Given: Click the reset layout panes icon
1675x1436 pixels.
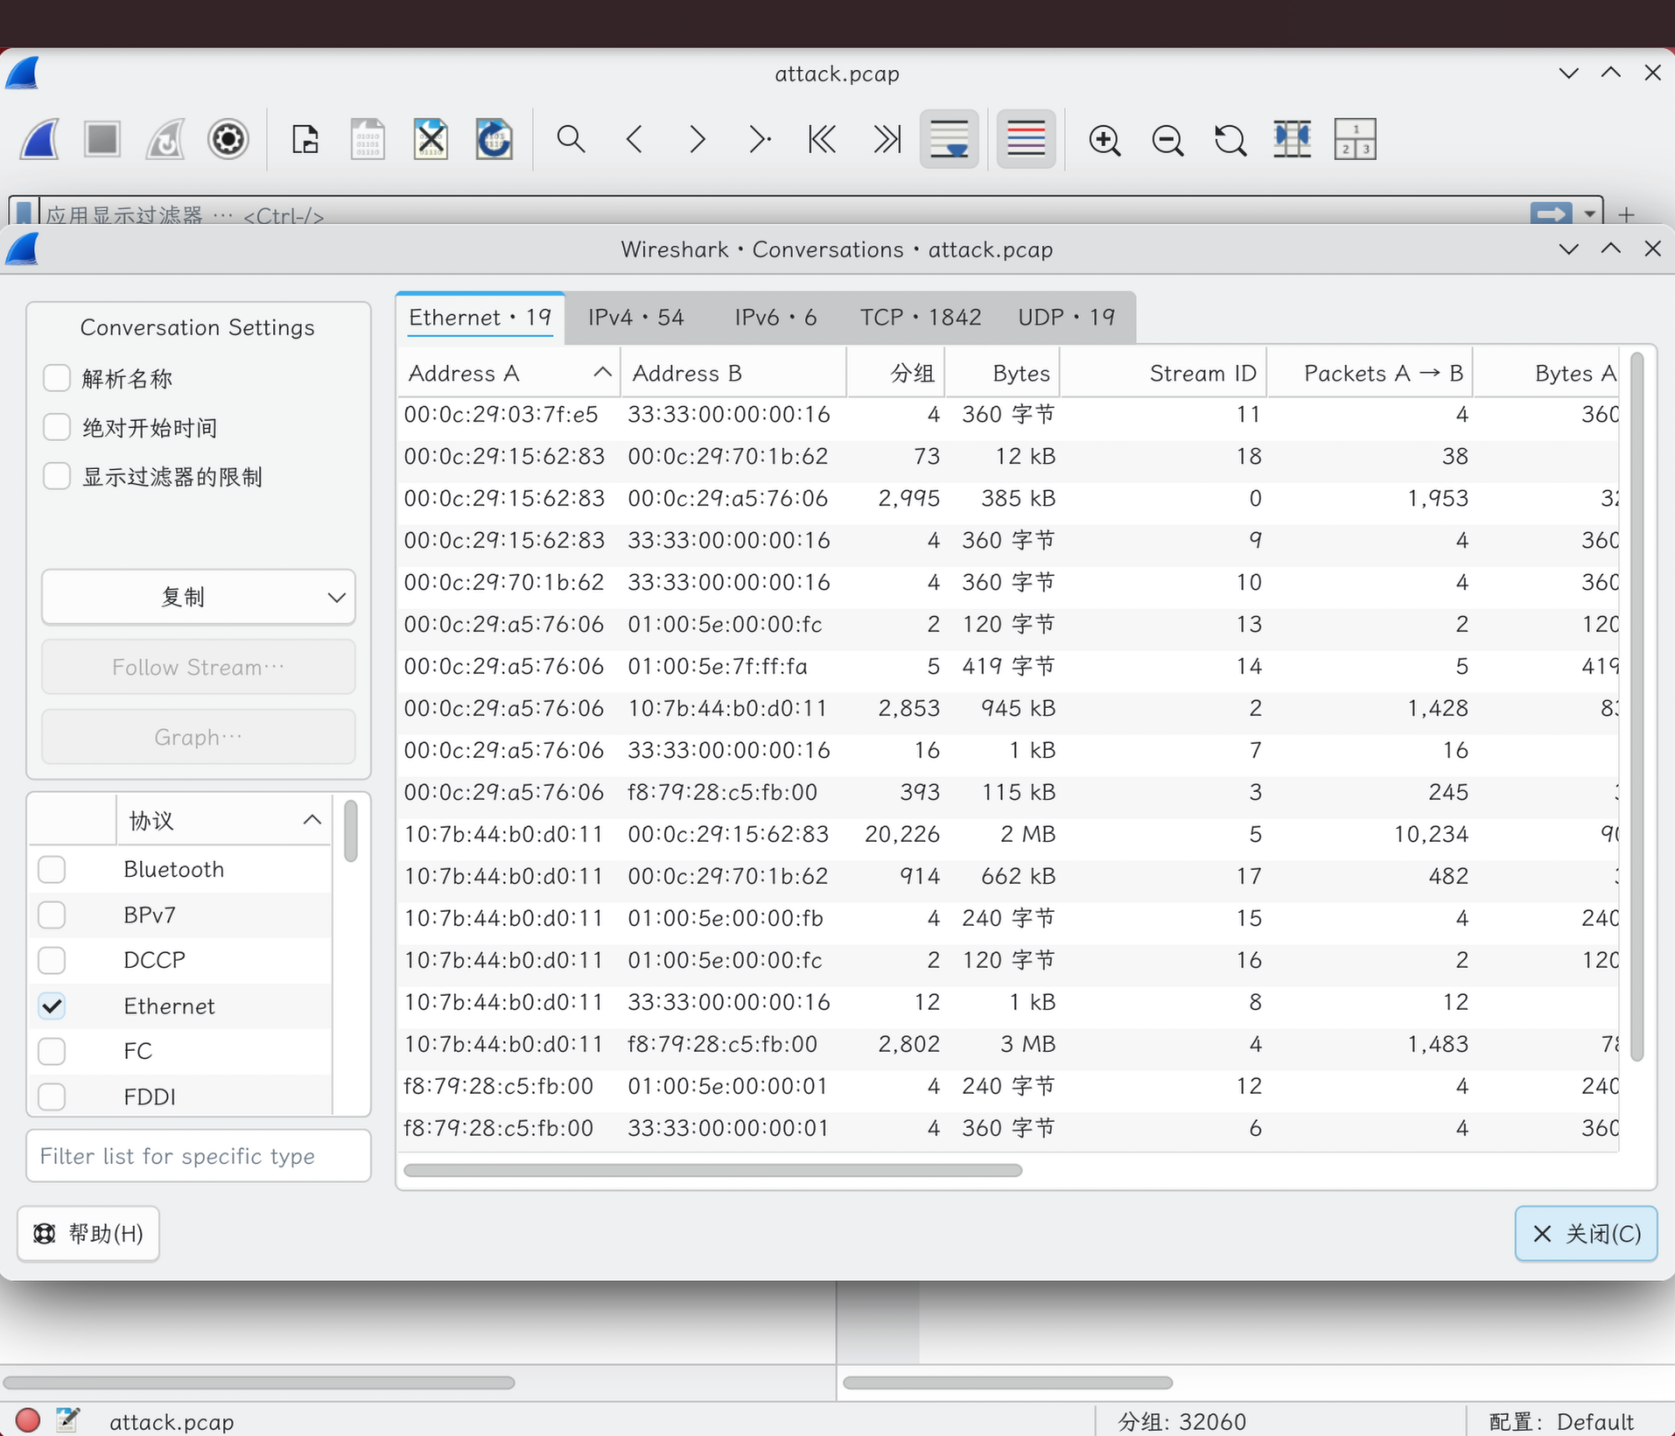Looking at the screenshot, I should click(x=1356, y=139).
